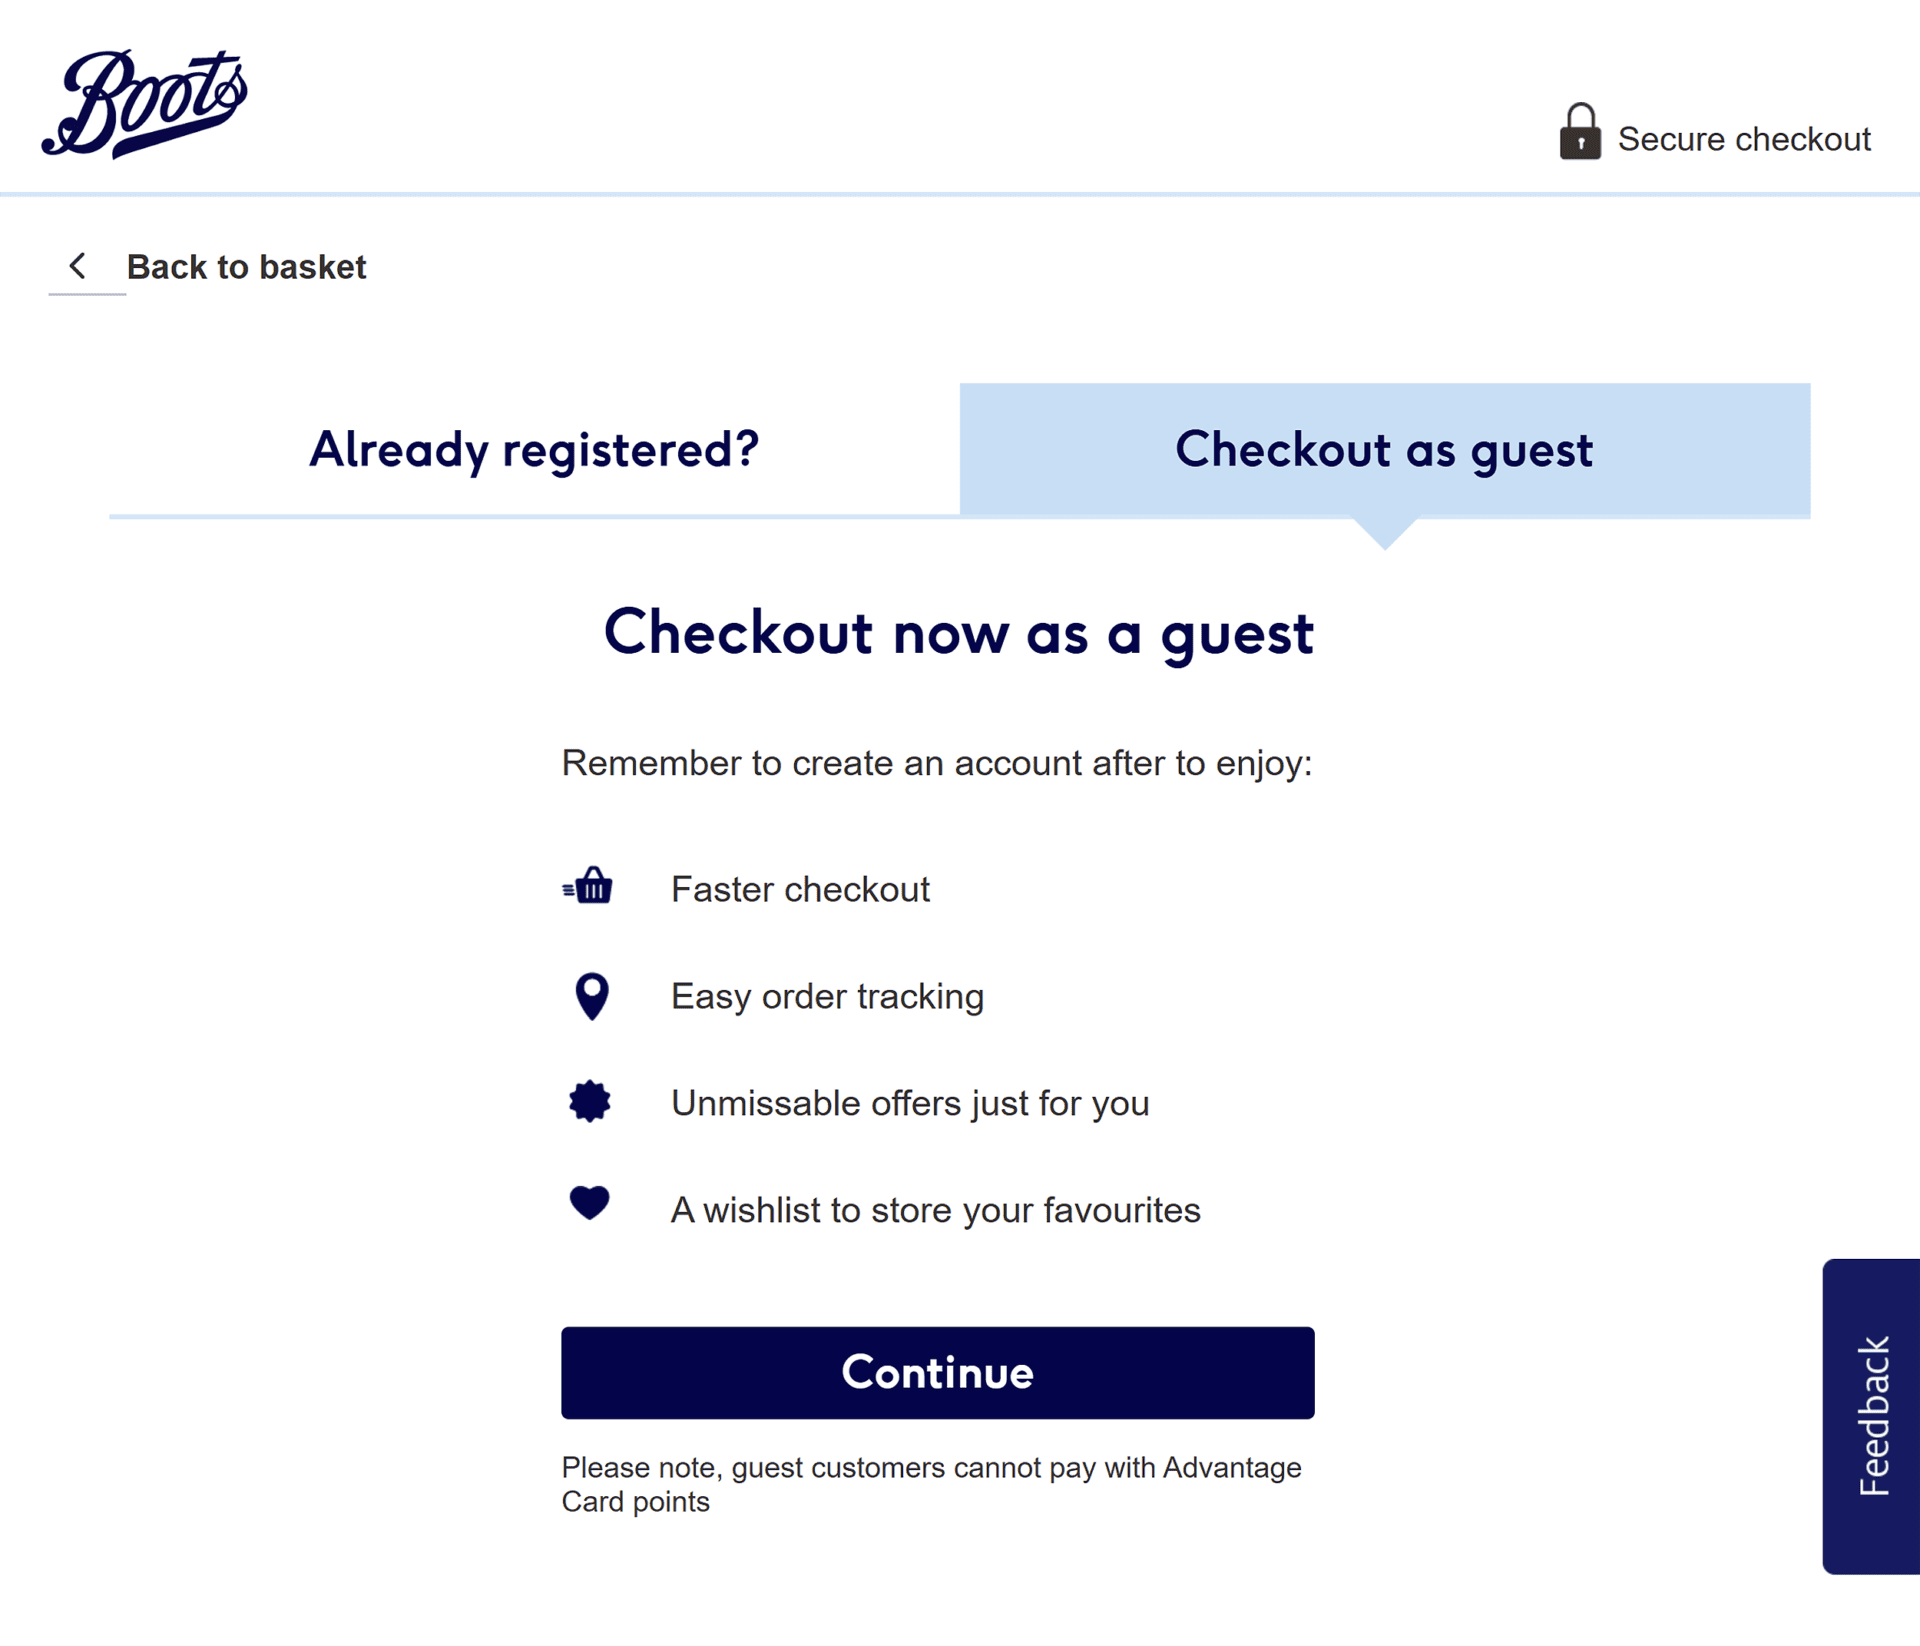Click the Faster checkout text
This screenshot has height=1646, width=1920.
[800, 889]
